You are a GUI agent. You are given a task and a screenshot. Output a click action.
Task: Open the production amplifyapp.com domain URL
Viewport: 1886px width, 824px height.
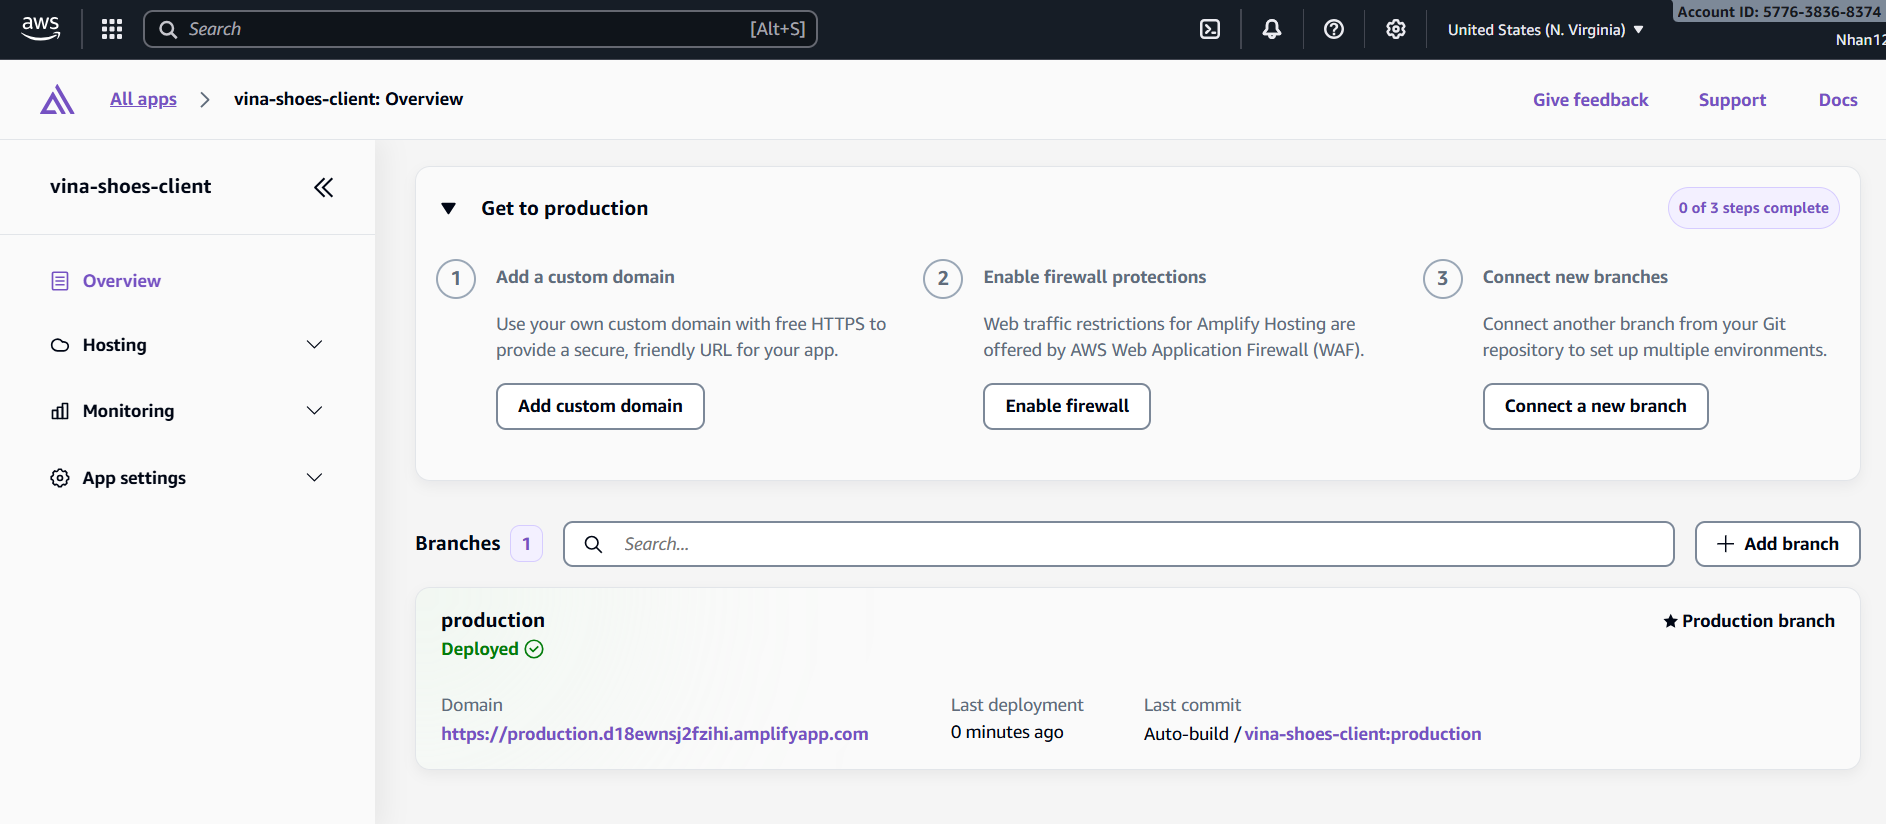point(655,734)
